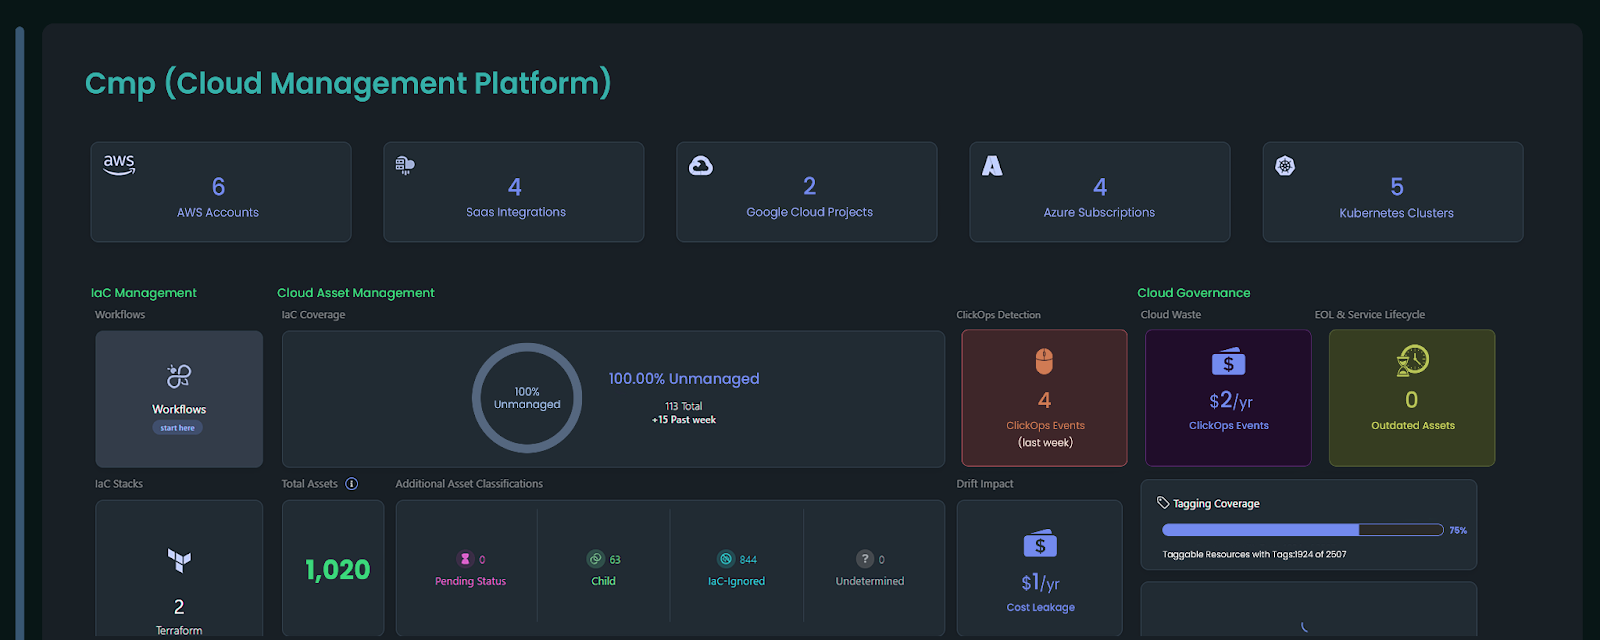Click the Workflows icon
This screenshot has height=640, width=1600.
point(179,377)
